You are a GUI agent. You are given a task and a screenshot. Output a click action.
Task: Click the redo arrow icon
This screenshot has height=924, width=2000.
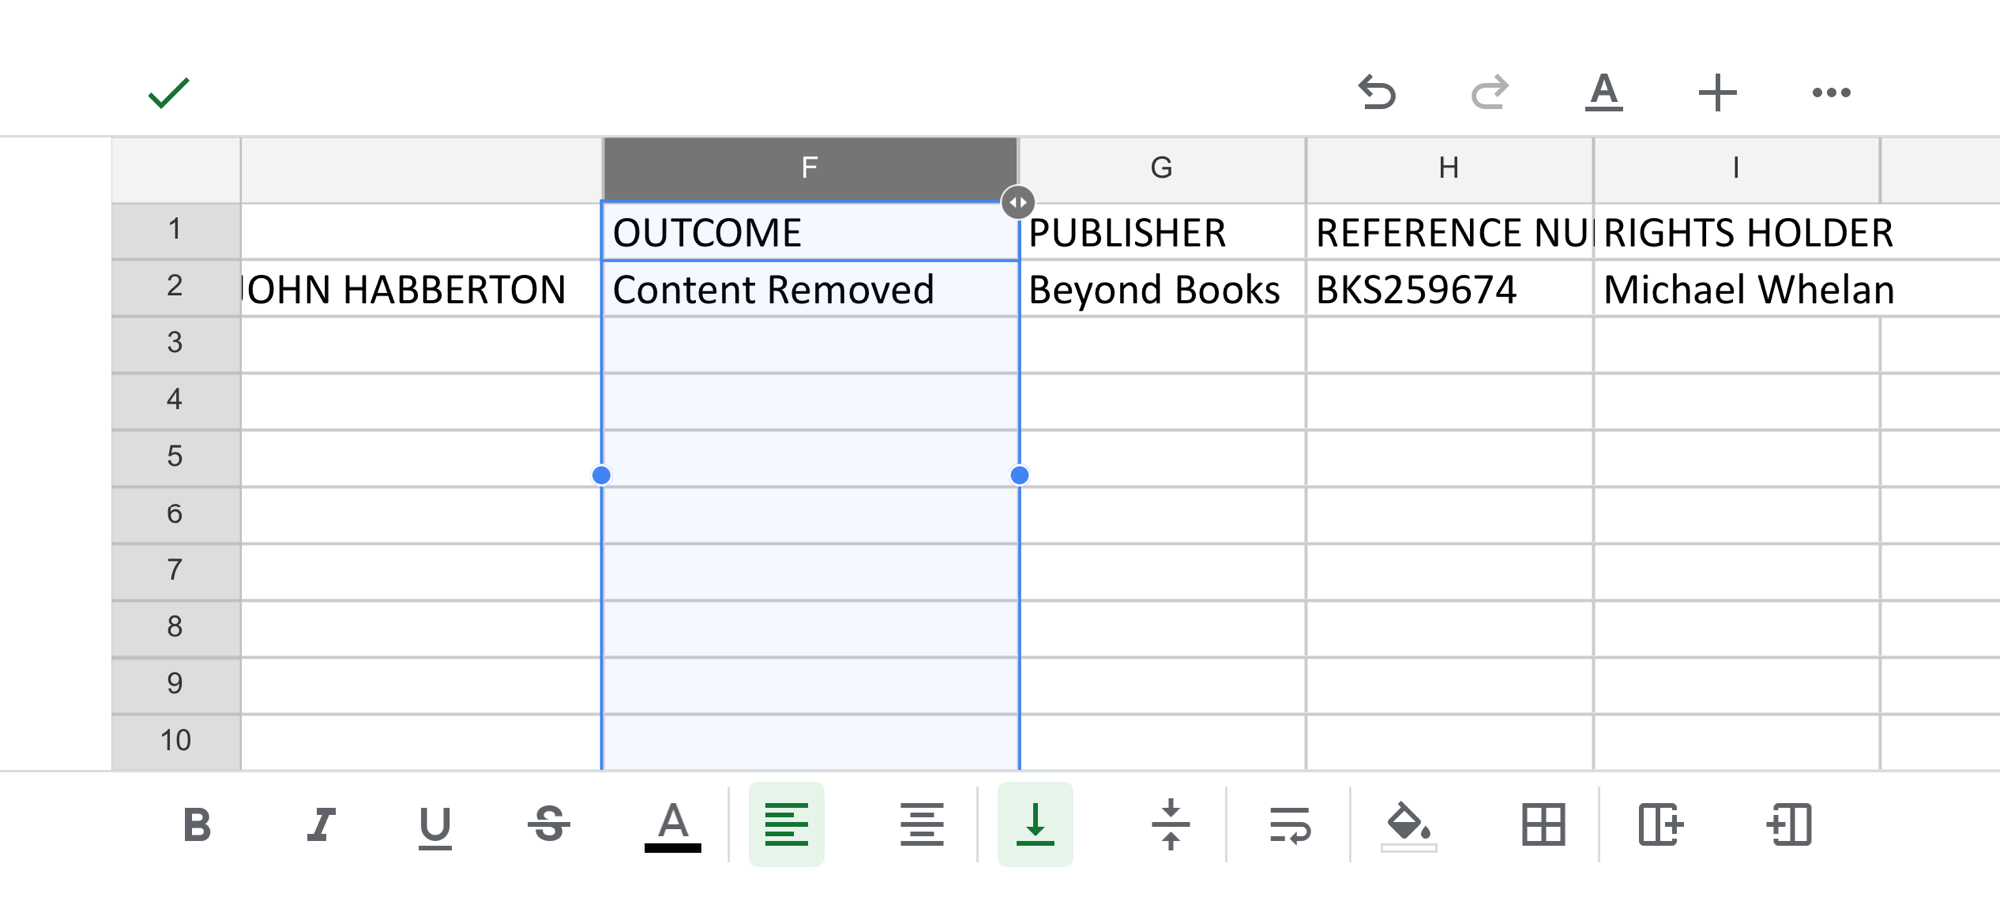[1489, 93]
